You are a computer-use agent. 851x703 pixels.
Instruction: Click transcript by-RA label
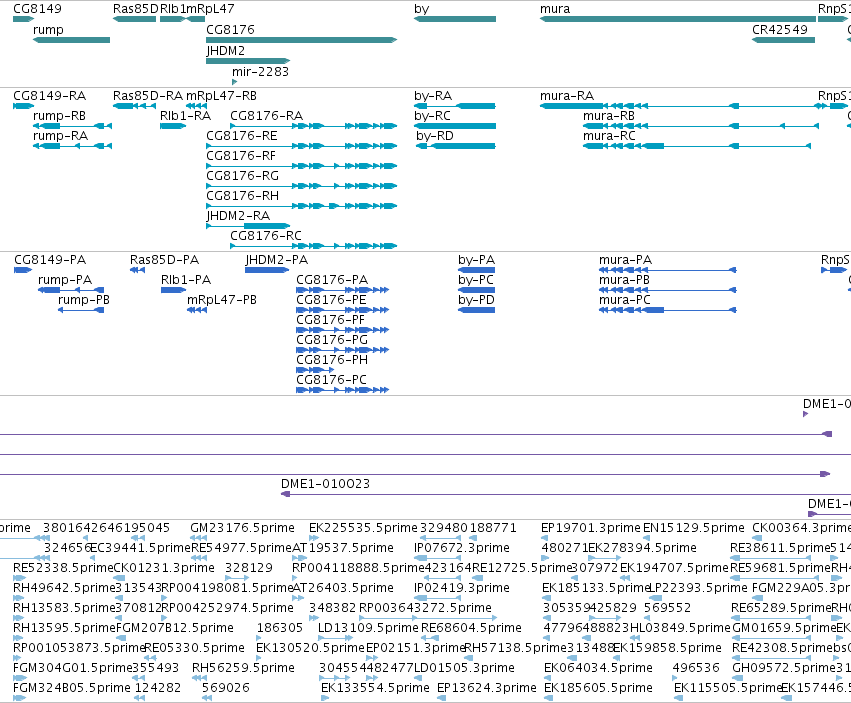(x=433, y=96)
